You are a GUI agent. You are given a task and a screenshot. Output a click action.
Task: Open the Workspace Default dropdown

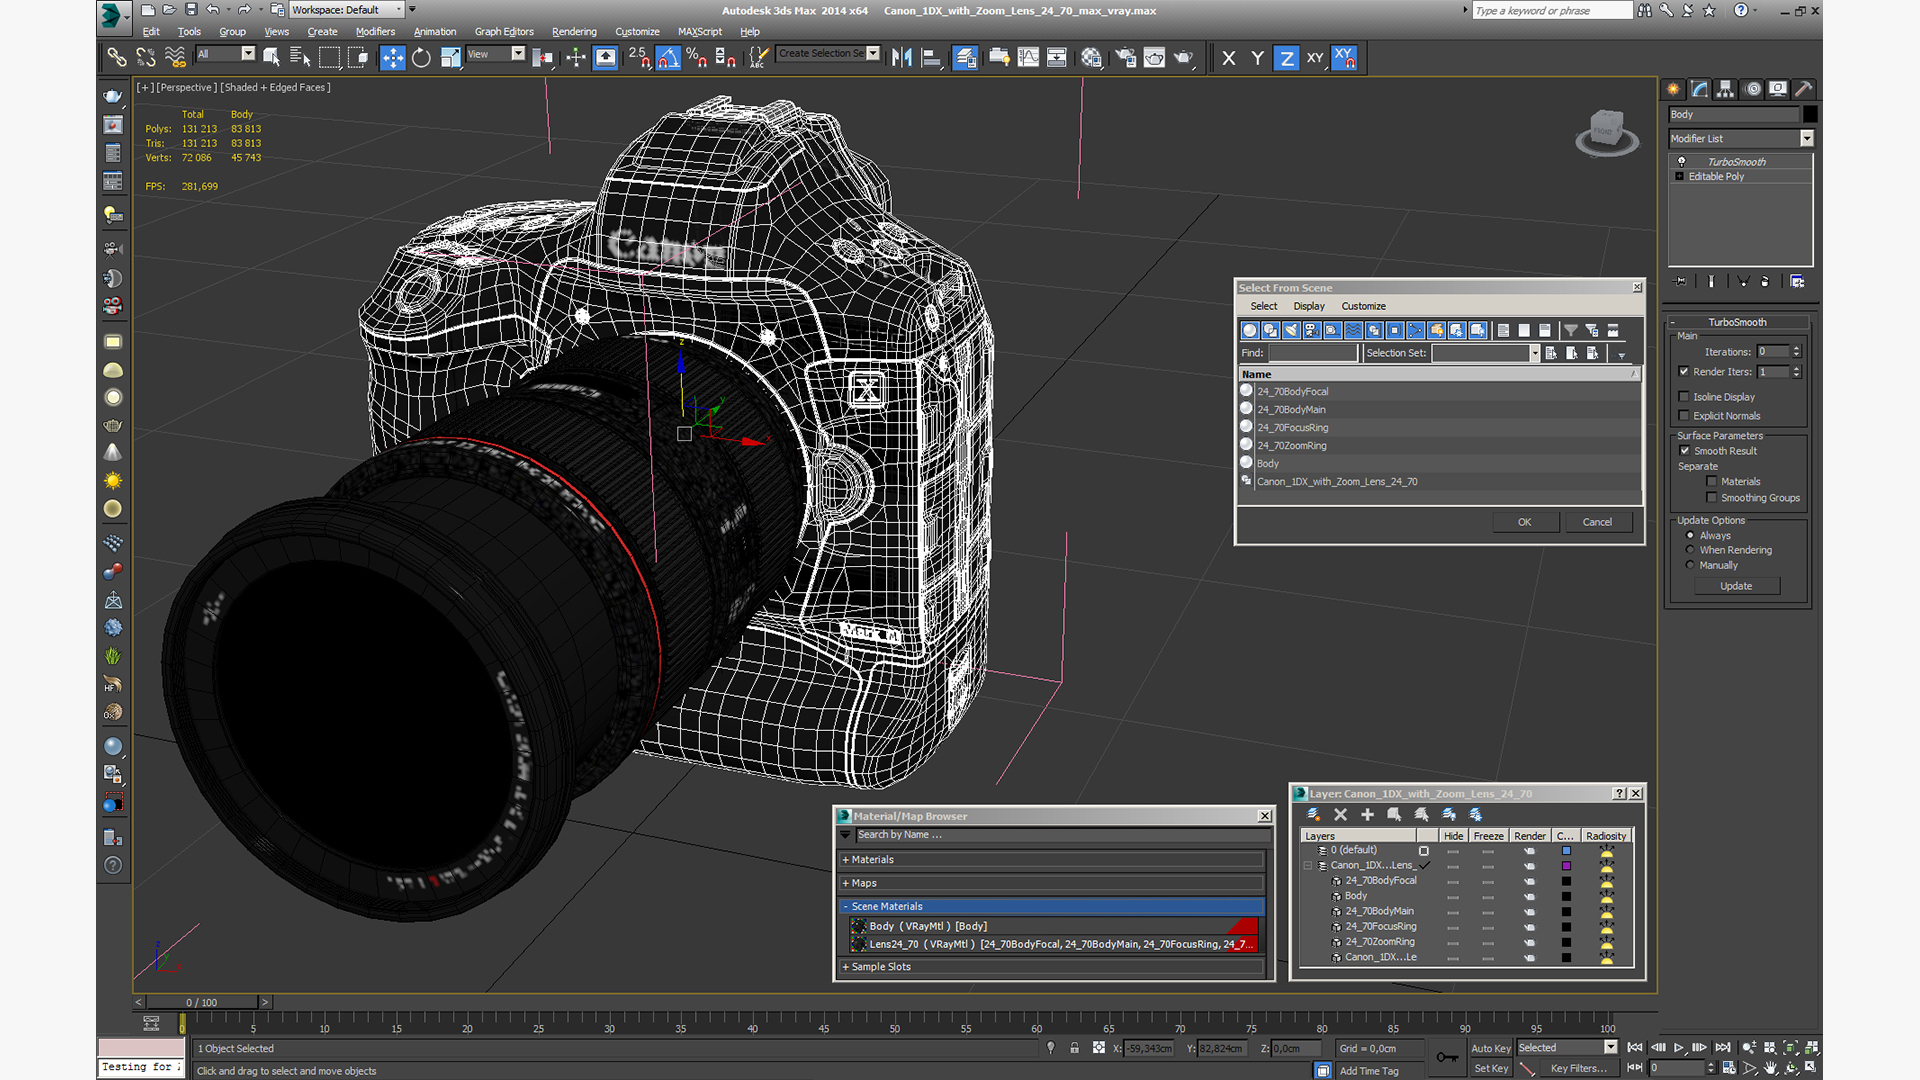click(x=346, y=10)
